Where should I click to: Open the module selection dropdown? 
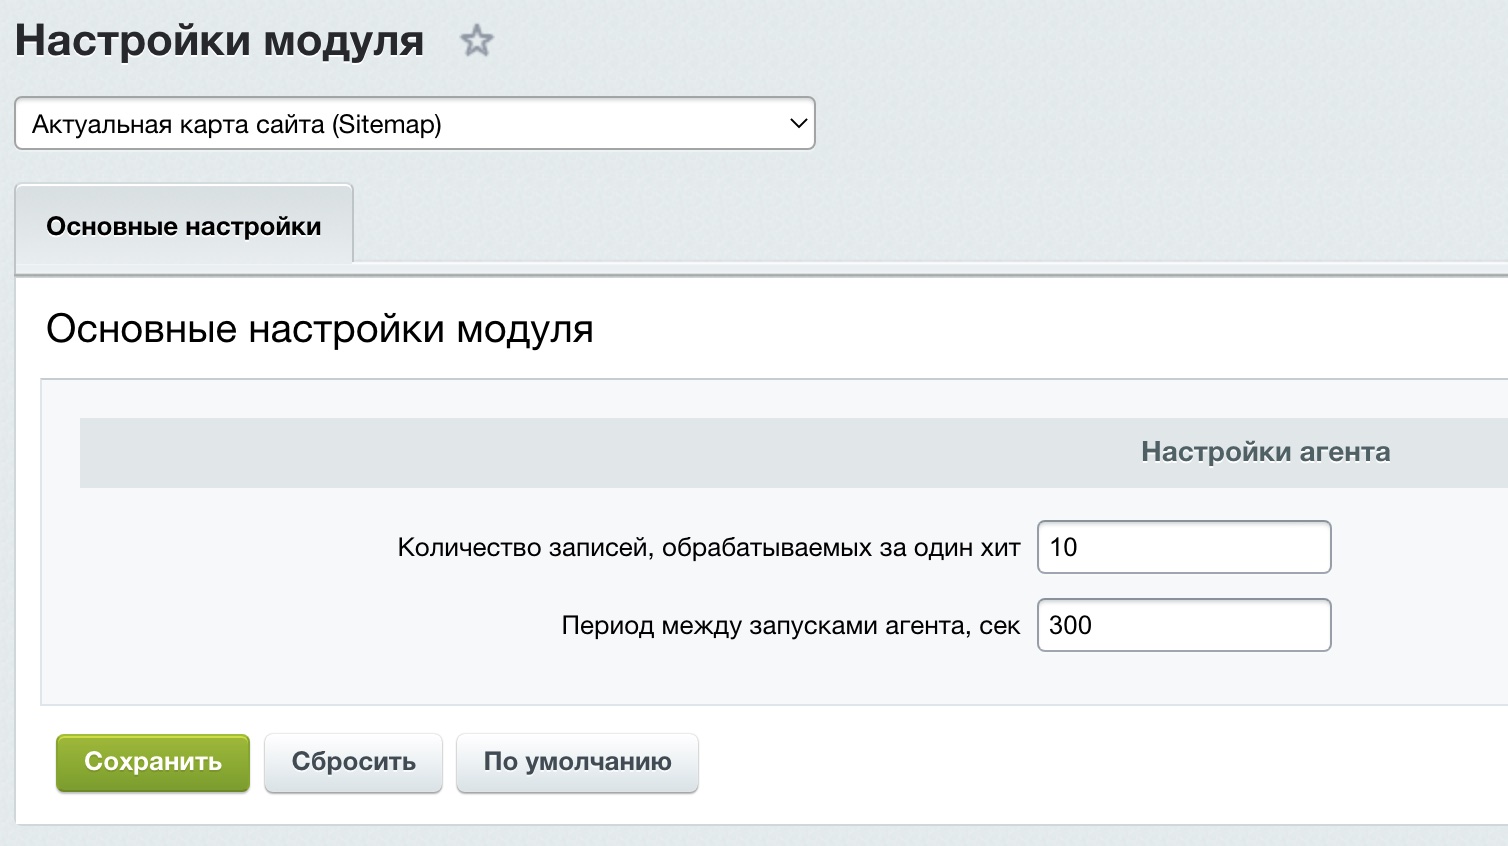coord(414,124)
